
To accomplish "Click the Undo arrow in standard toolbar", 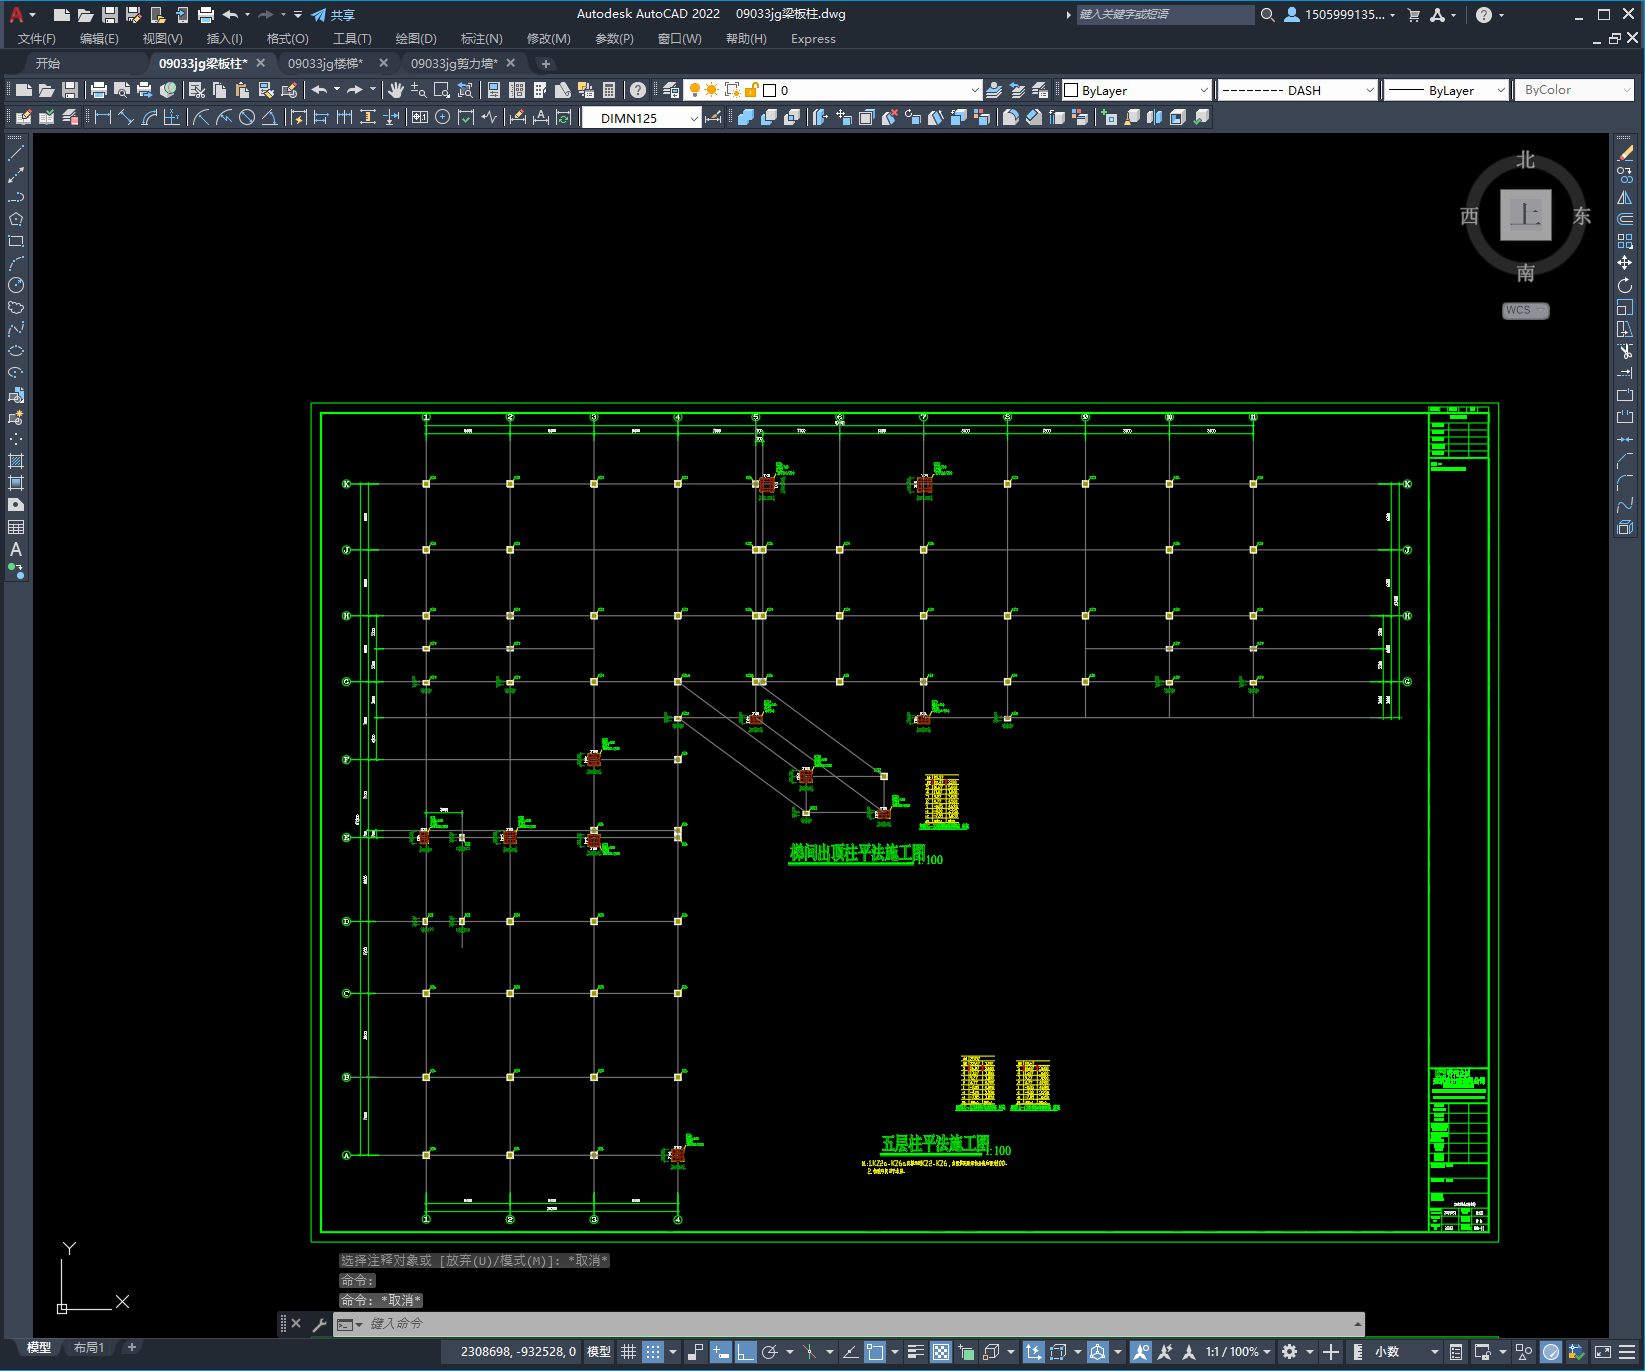I will click(x=319, y=90).
